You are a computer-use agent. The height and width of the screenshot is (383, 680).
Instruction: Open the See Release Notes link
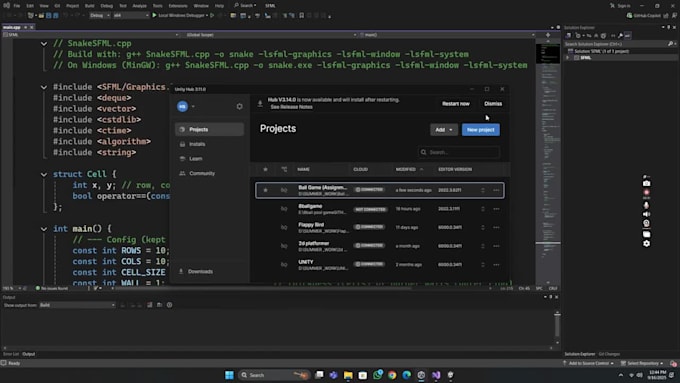(291, 107)
